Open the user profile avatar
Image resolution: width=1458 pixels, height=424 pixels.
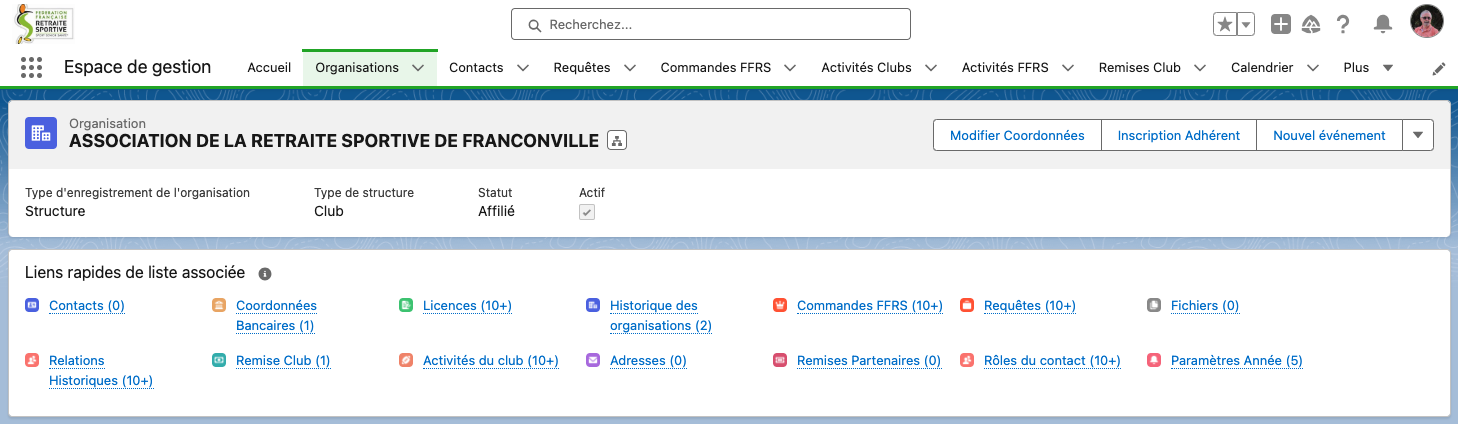point(1427,23)
